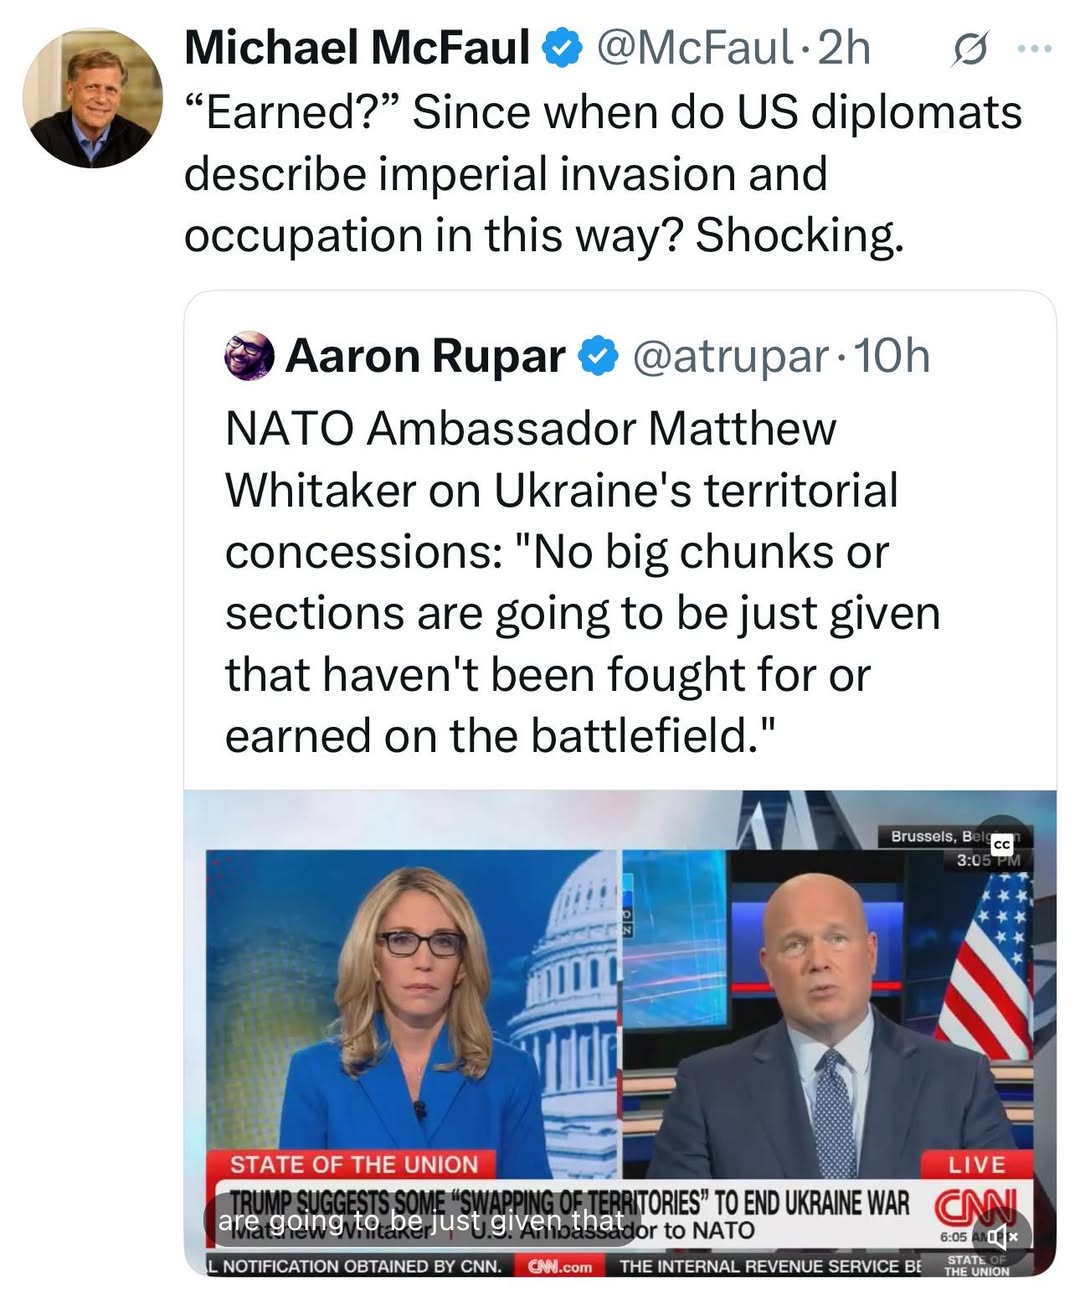The image size is (1080, 1303).
Task: Click Michael McFaul's blue verified badge
Action: tap(562, 48)
